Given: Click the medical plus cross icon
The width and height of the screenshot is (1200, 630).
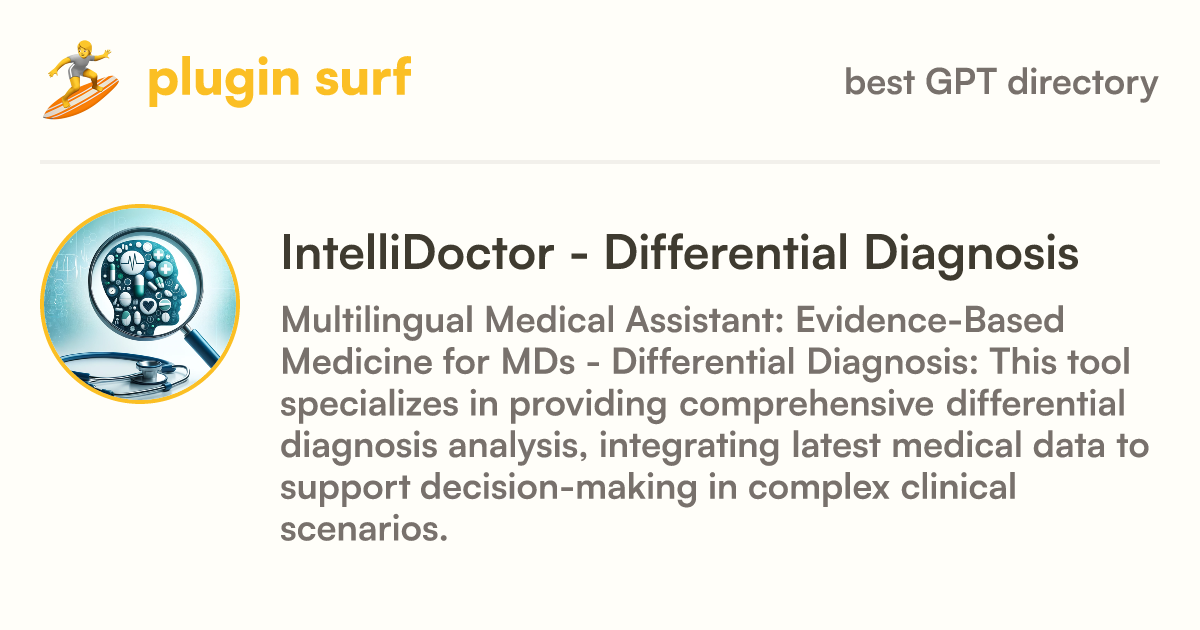Looking at the screenshot, I should [166, 268].
